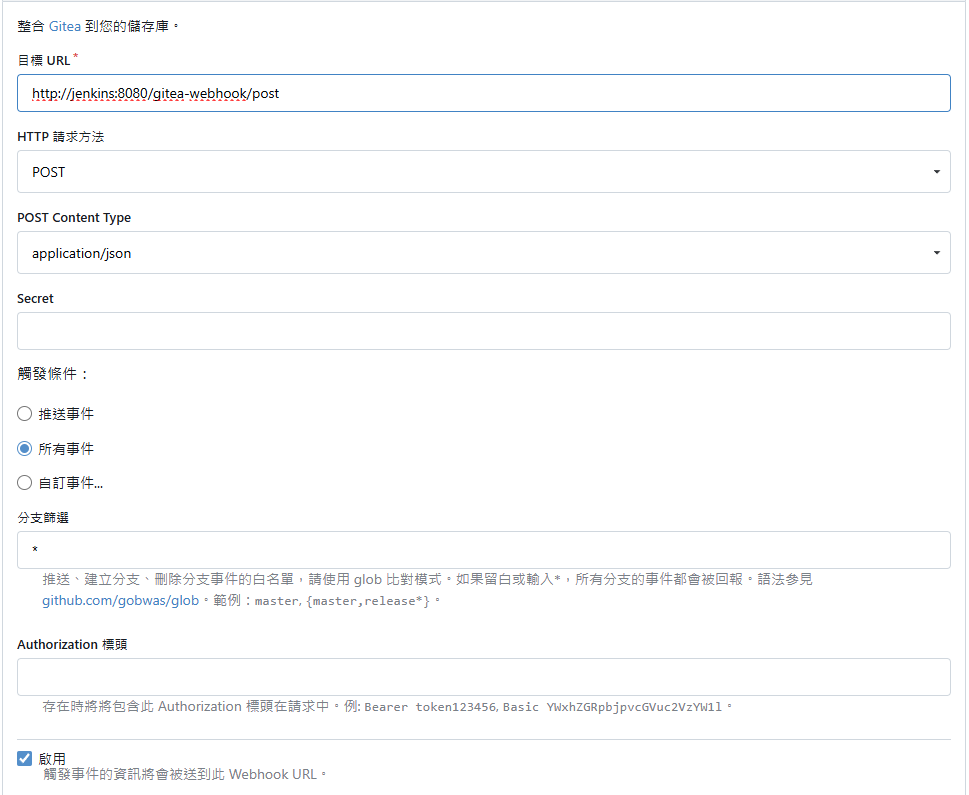Expand the POST Content Type dropdown
This screenshot has width=969, height=795.
click(x=483, y=253)
